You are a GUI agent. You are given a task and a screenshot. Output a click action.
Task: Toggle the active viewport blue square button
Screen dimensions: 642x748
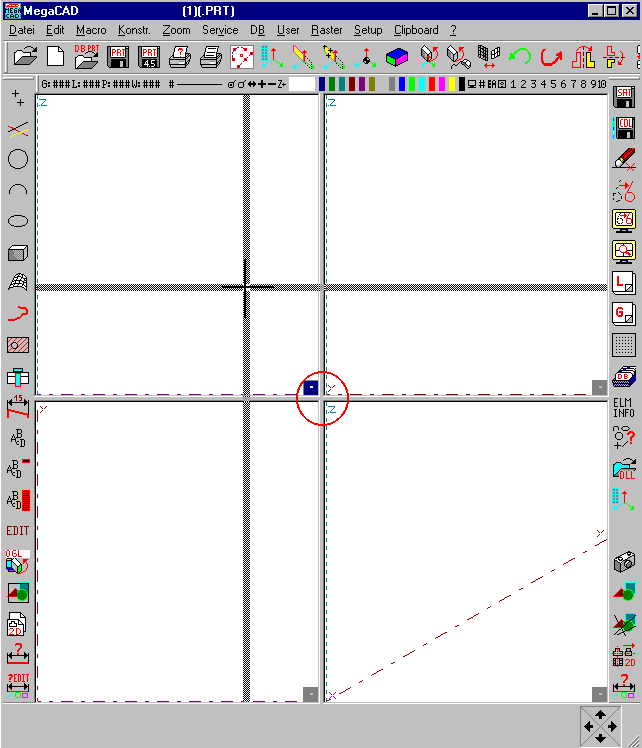(x=311, y=387)
